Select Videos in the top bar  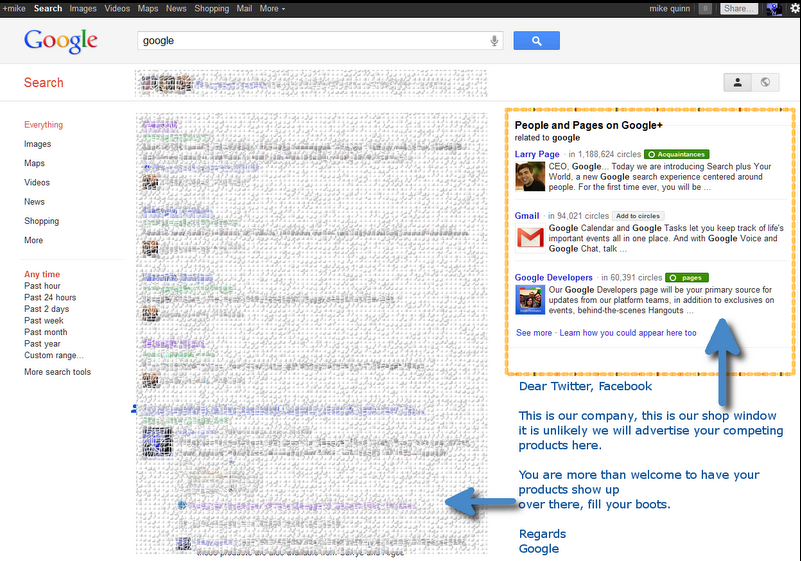[x=117, y=9]
